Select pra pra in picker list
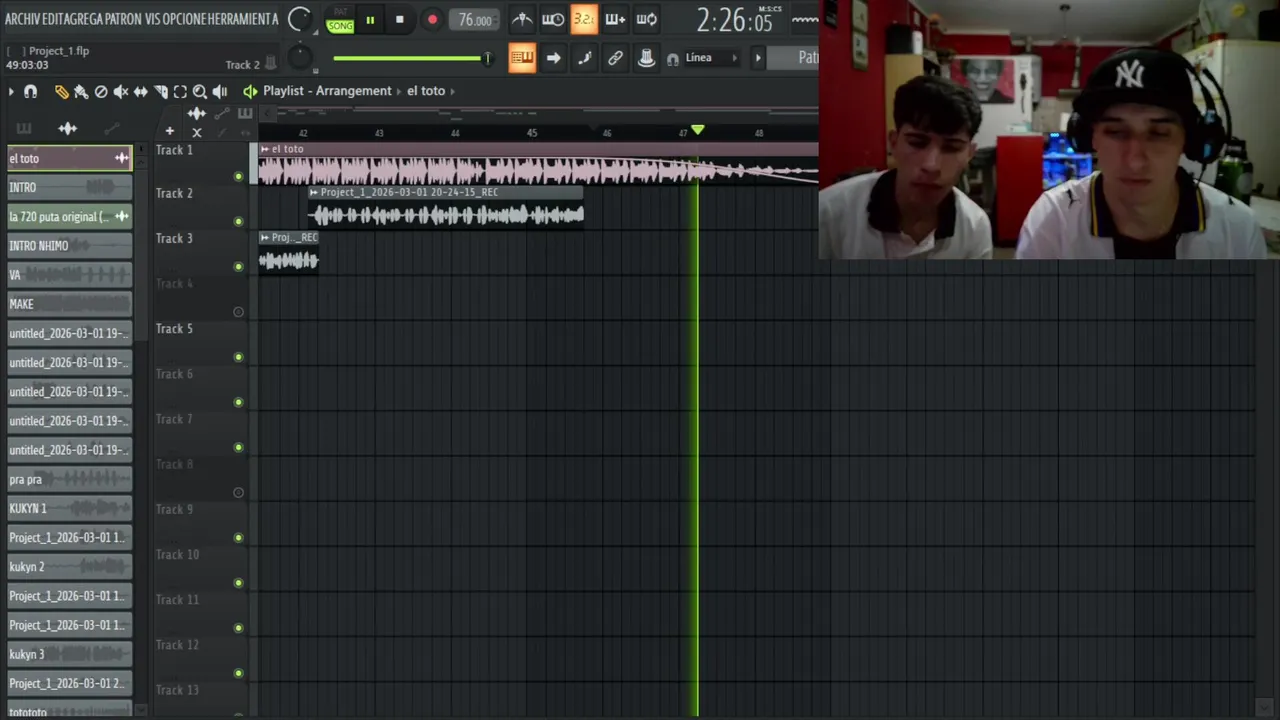Screen dimensions: 1280x720 pyautogui.click(x=70, y=479)
